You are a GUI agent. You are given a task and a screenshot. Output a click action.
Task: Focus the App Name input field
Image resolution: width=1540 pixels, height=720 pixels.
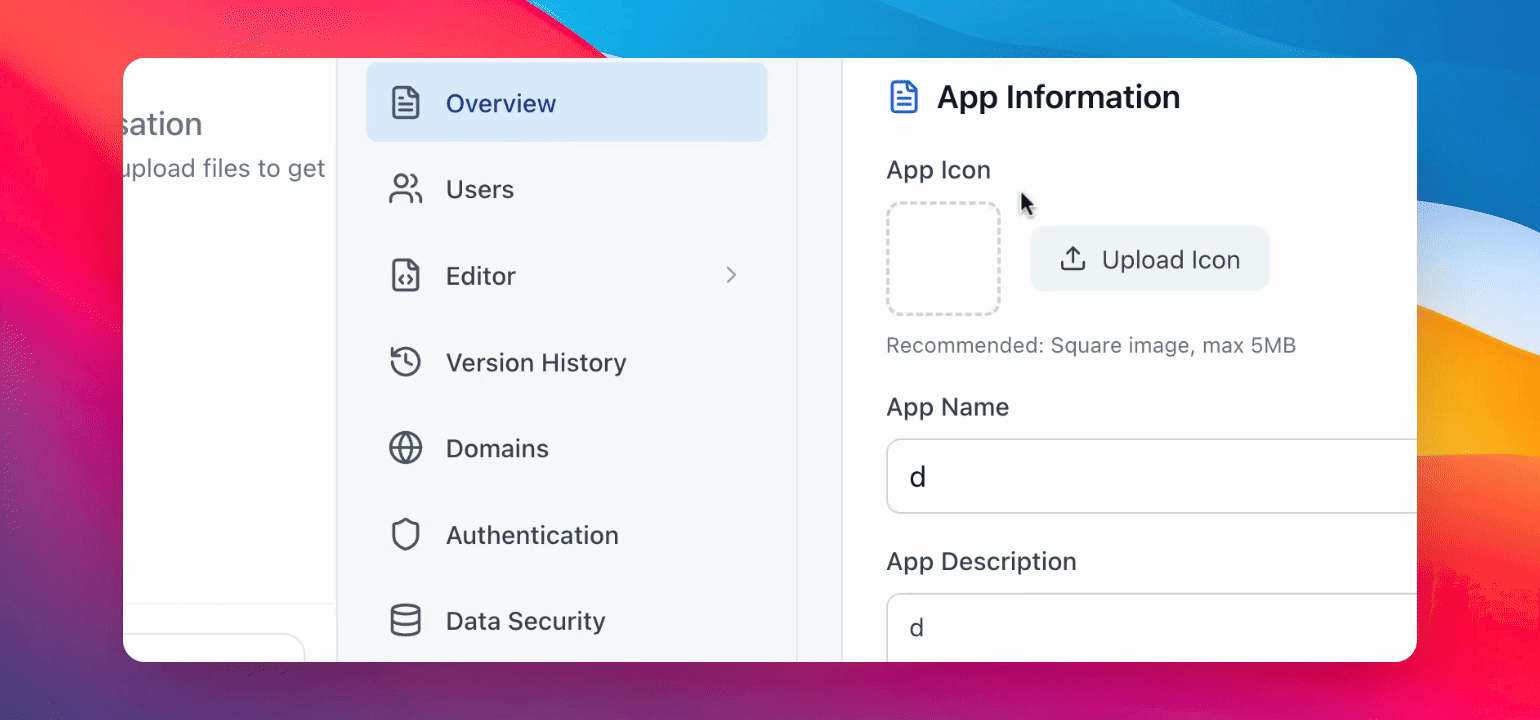1150,477
